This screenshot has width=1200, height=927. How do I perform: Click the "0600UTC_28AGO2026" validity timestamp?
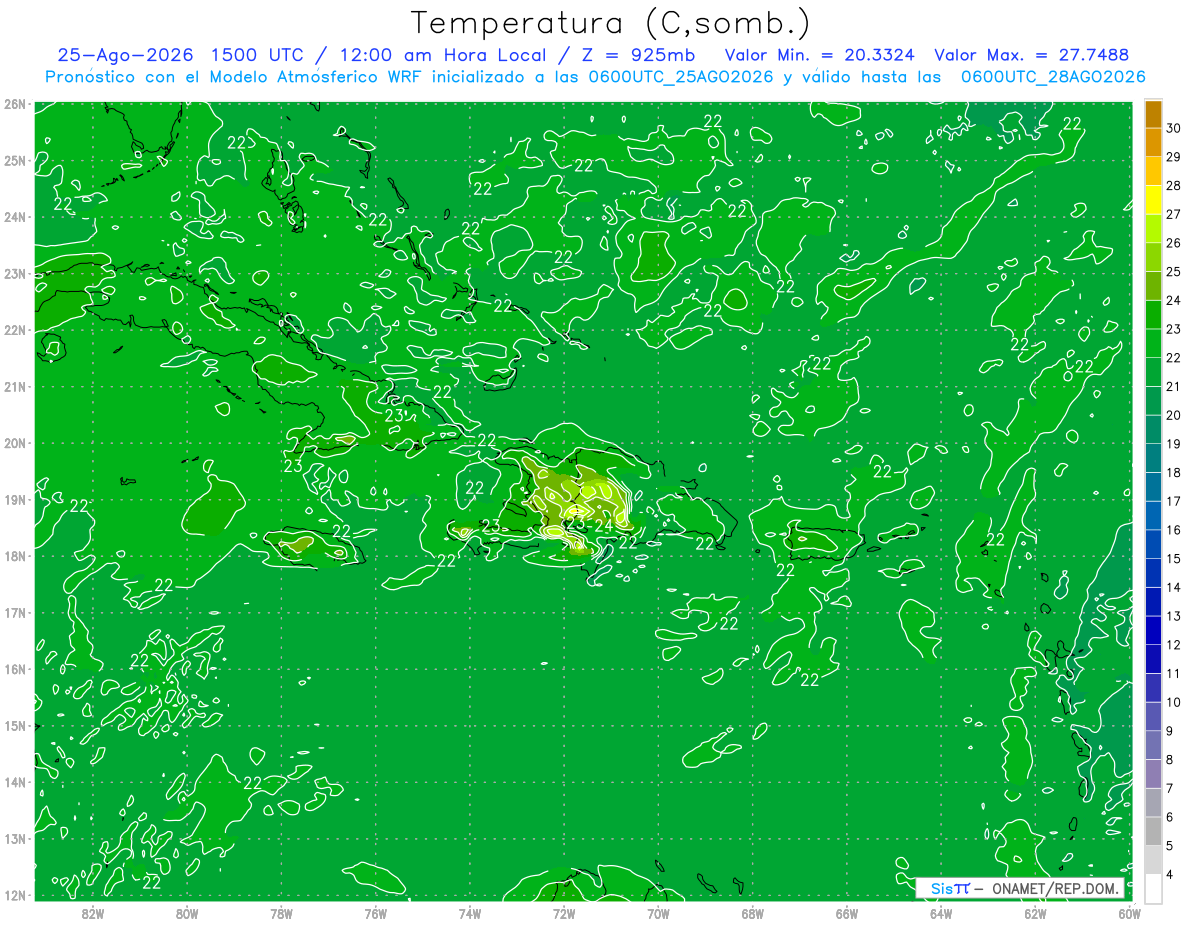coord(1053,77)
